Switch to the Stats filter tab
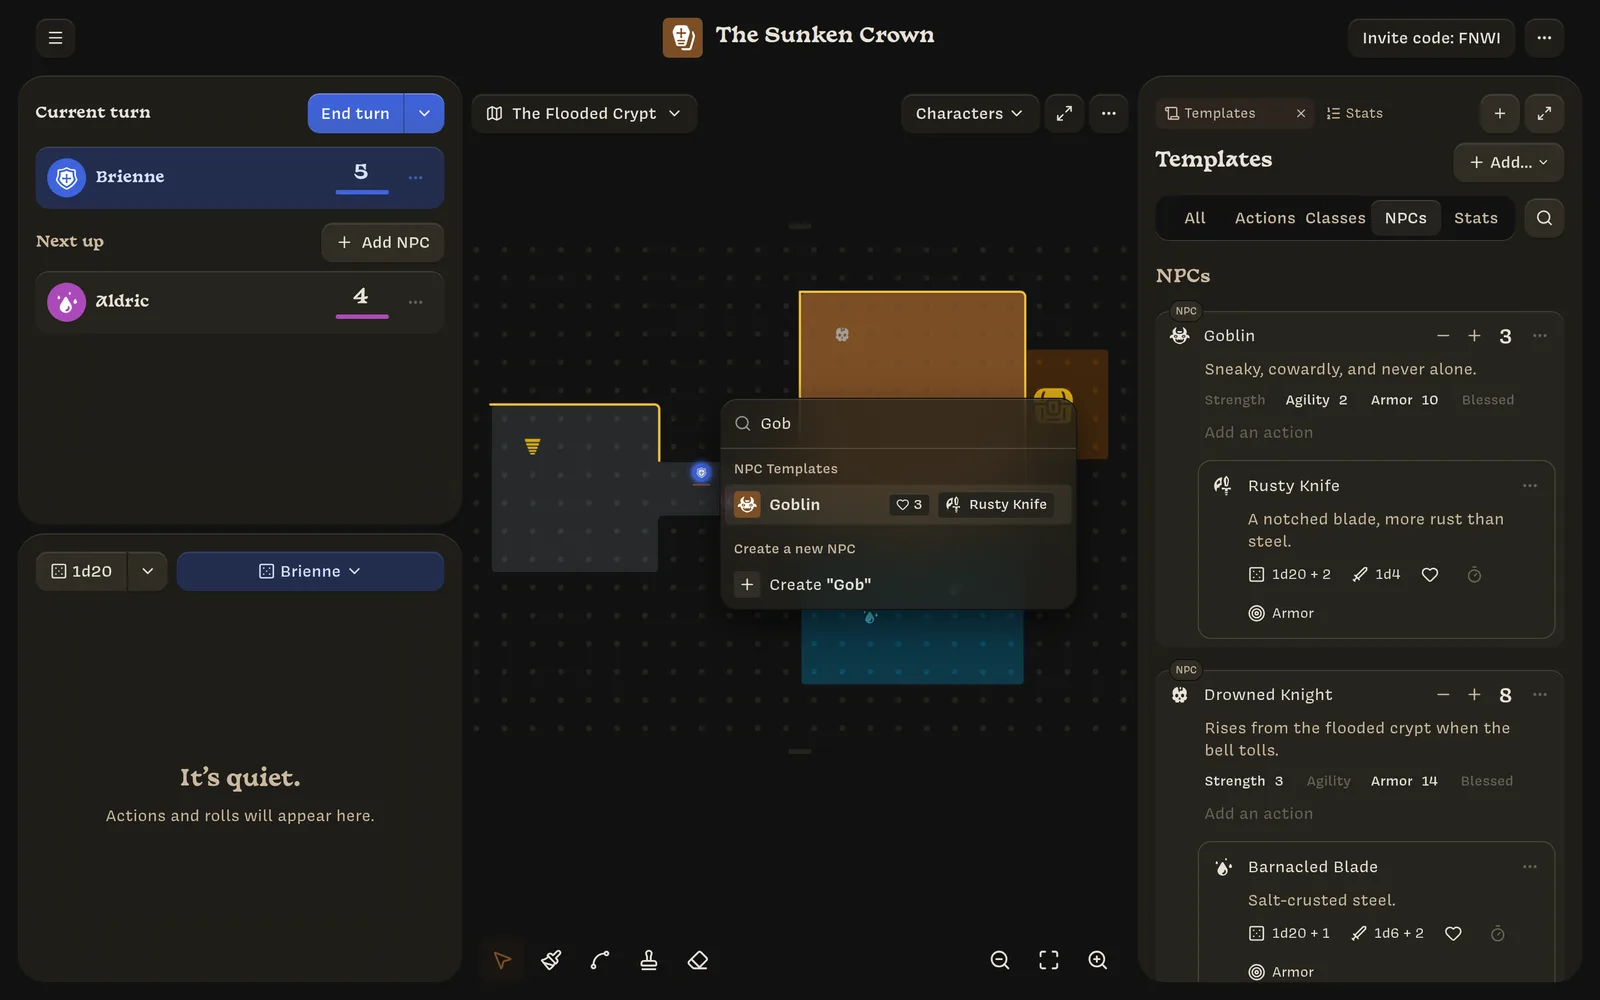1600x1000 pixels. [1475, 218]
